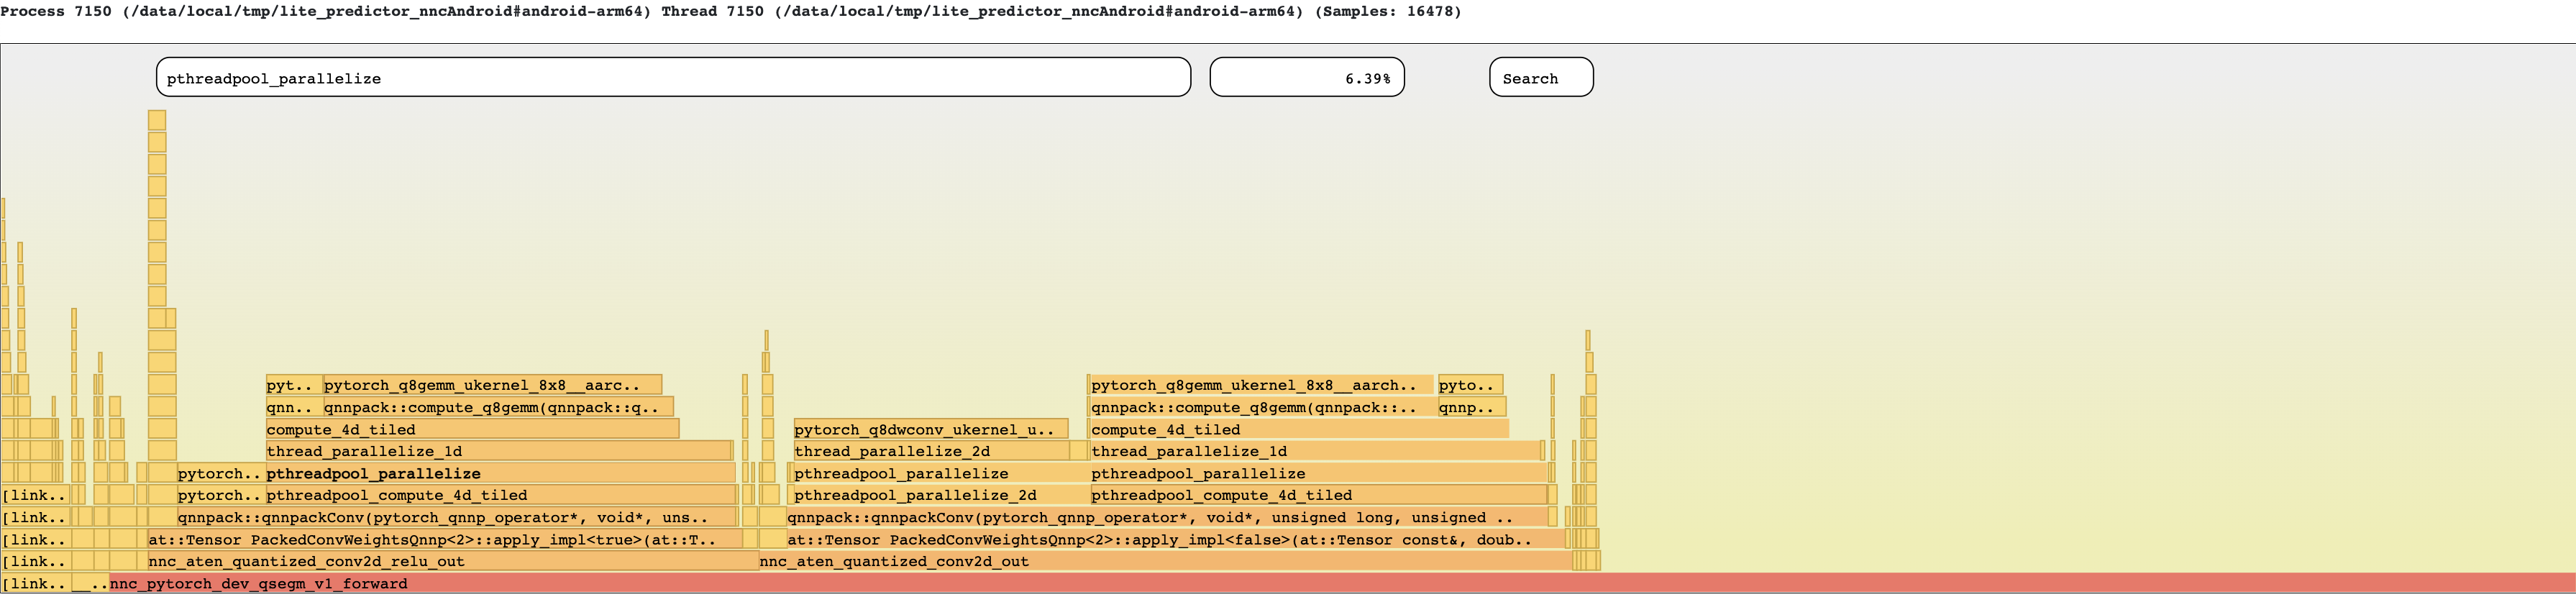Click pytorch.. frame beside bold pthreadpool_parallelize
This screenshot has width=2576, height=597.
[221, 474]
